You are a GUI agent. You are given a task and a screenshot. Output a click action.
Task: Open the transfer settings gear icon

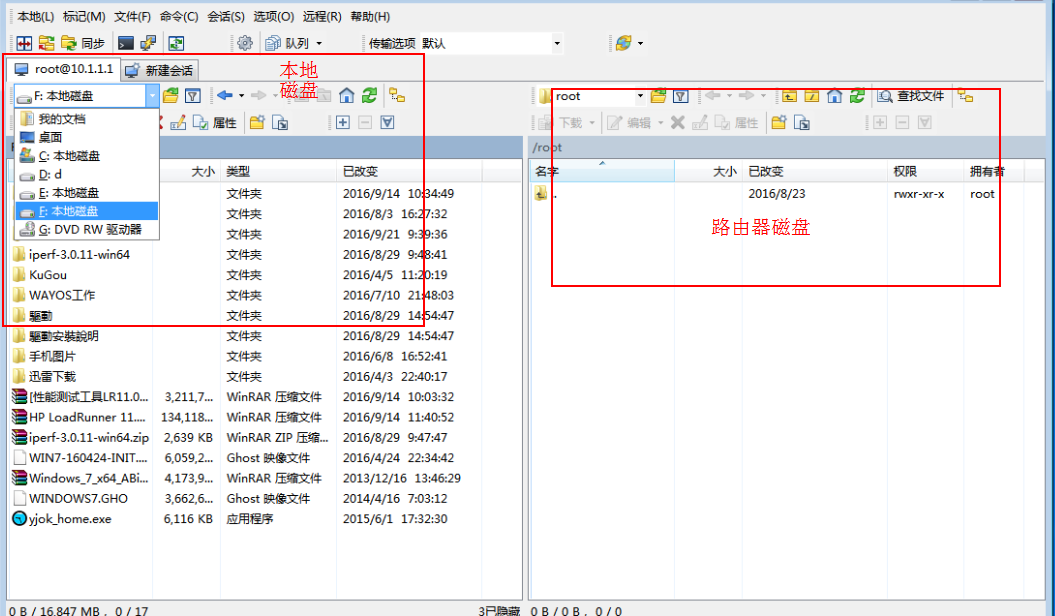pos(245,43)
